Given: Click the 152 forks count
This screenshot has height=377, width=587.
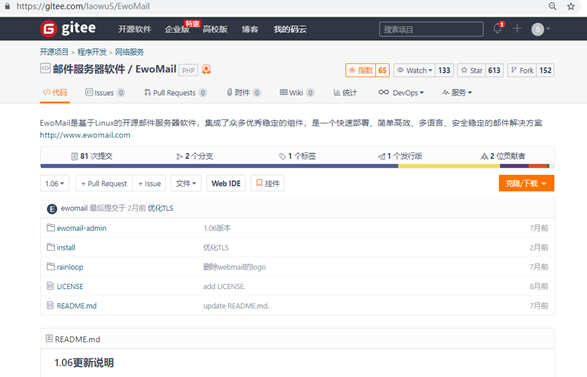Looking at the screenshot, I should (545, 70).
